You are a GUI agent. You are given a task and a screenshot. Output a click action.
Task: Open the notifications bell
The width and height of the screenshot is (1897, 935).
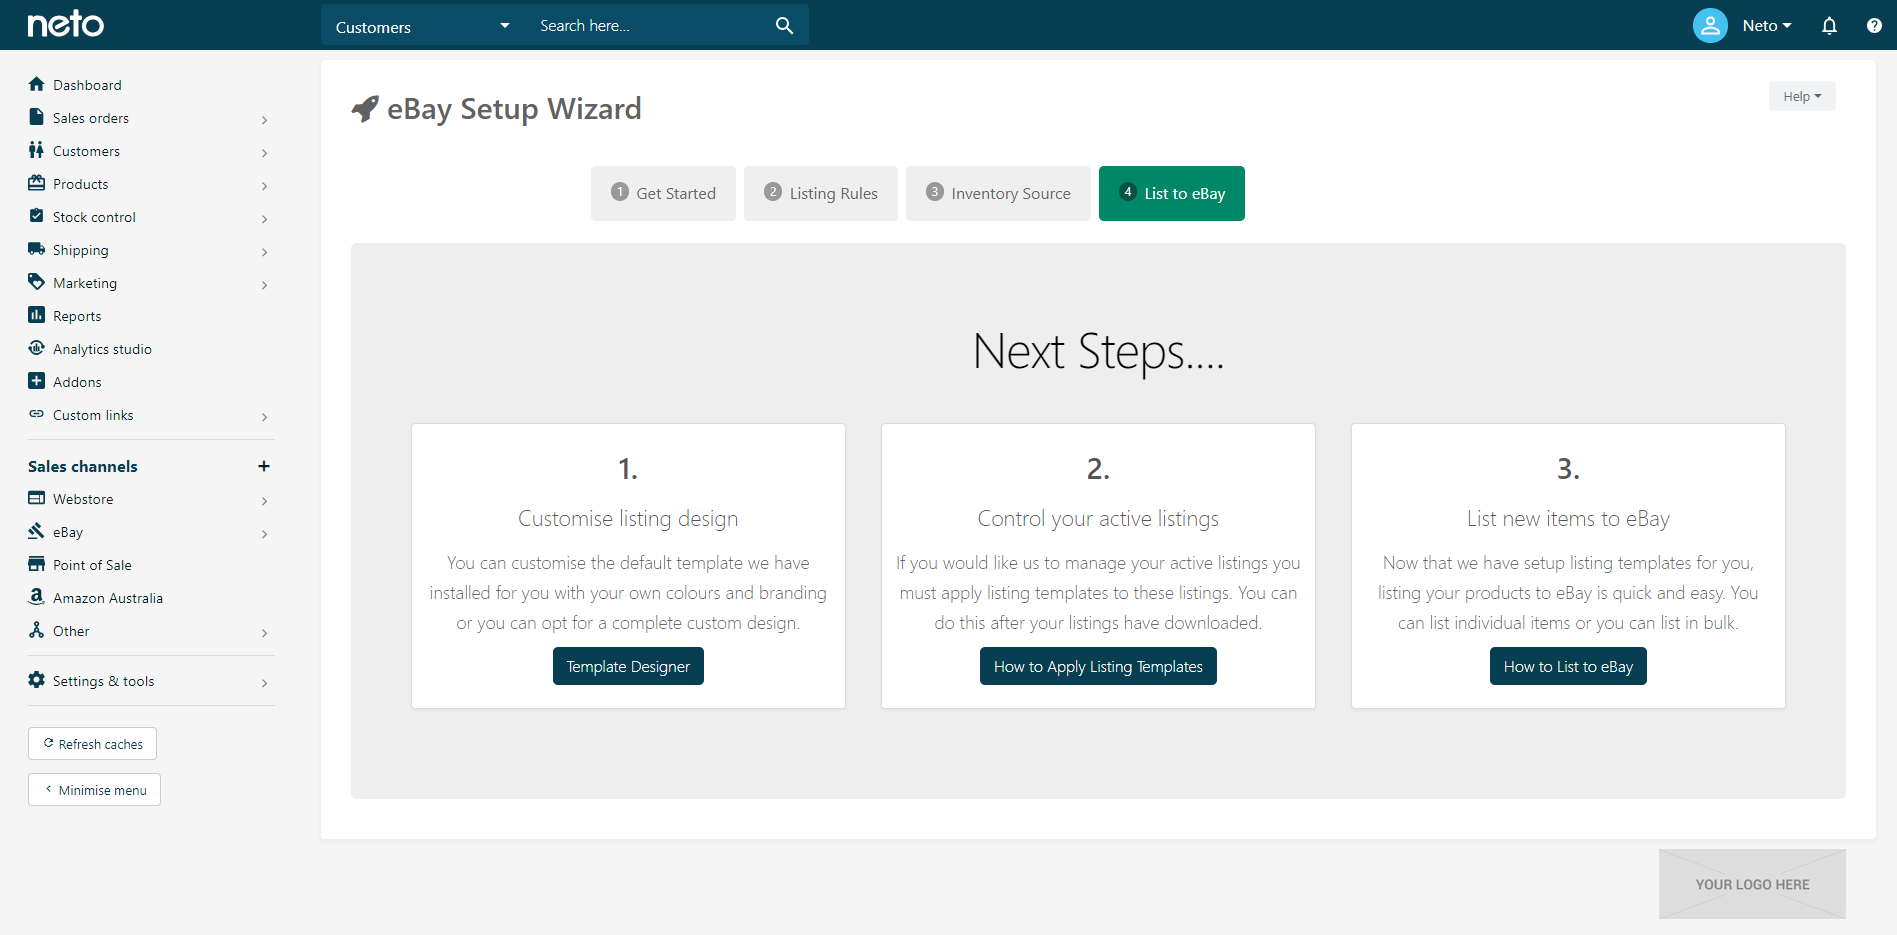coord(1829,26)
